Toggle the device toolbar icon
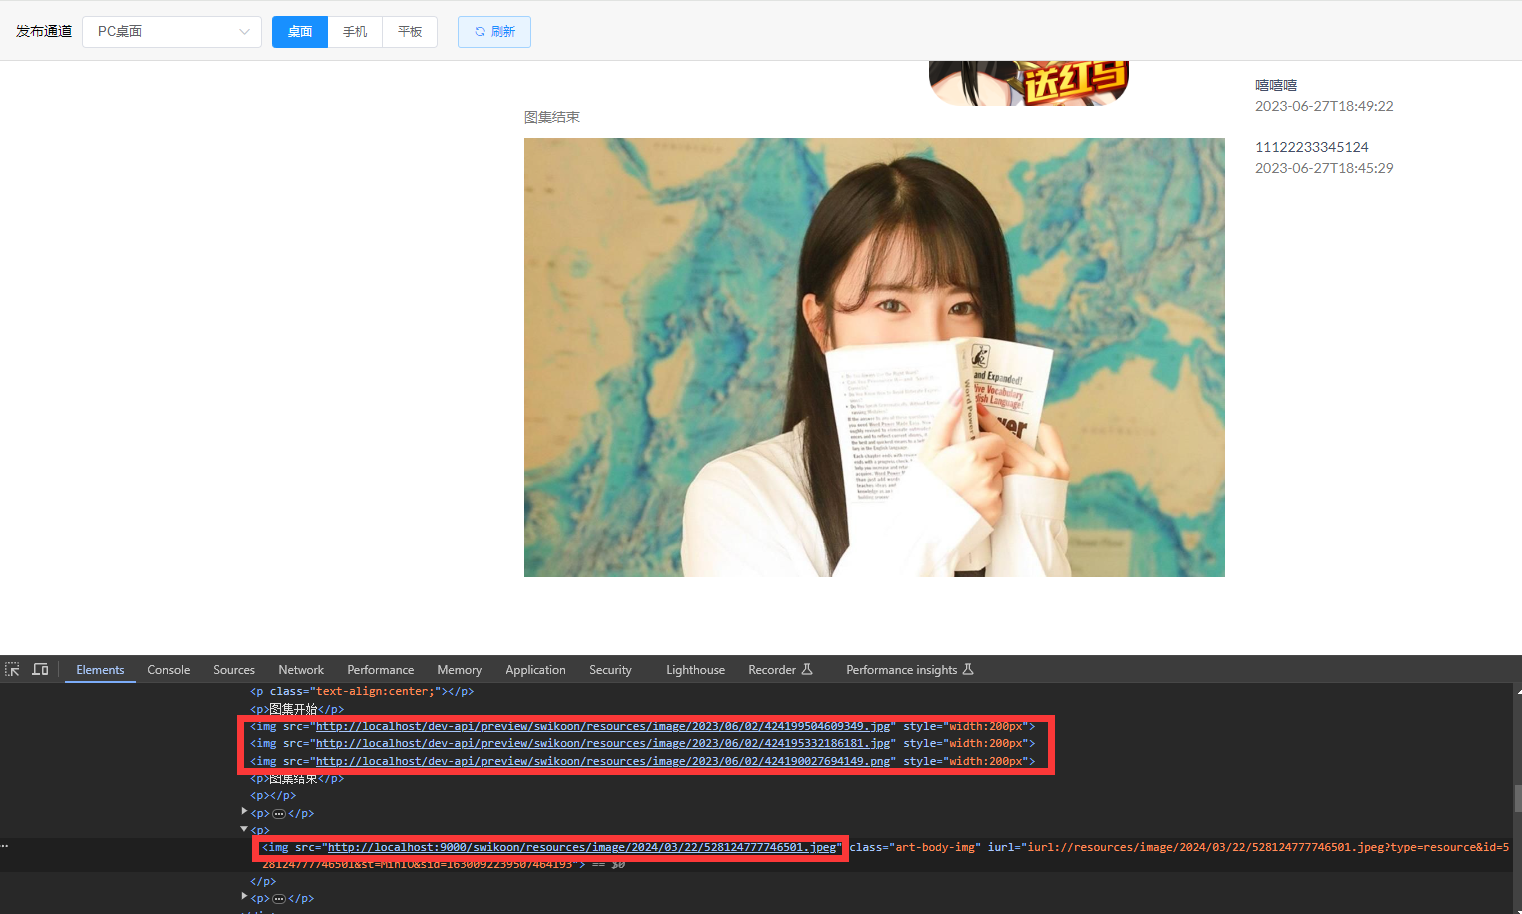 tap(40, 670)
